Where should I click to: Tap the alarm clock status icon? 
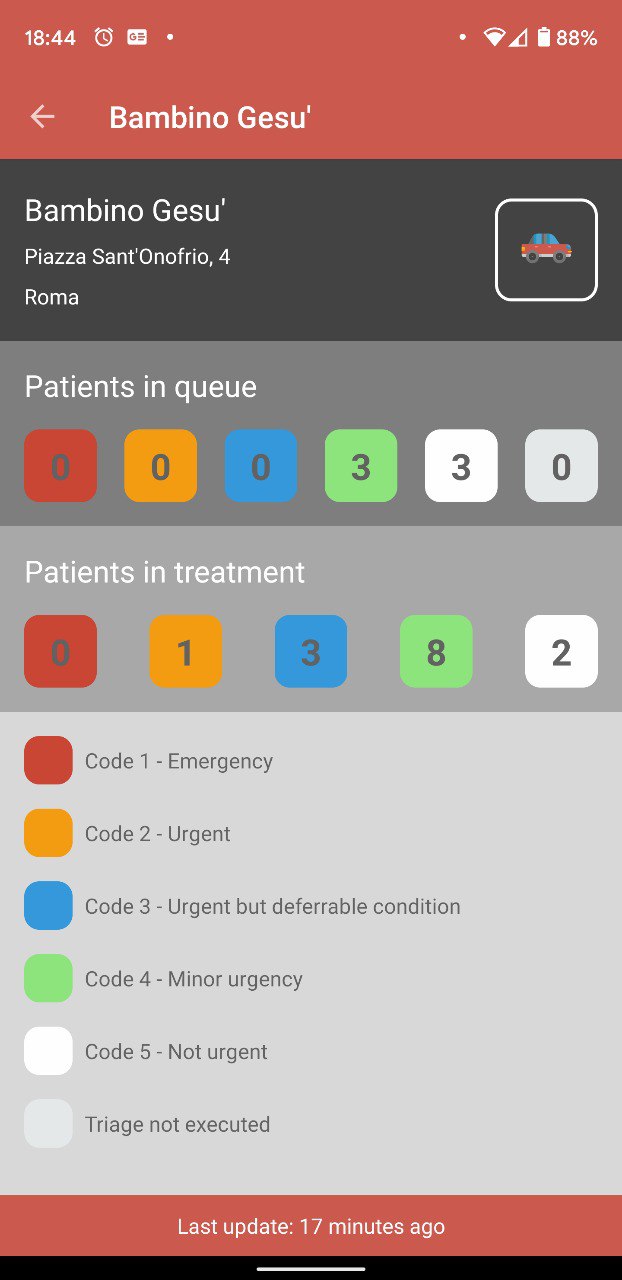click(104, 37)
